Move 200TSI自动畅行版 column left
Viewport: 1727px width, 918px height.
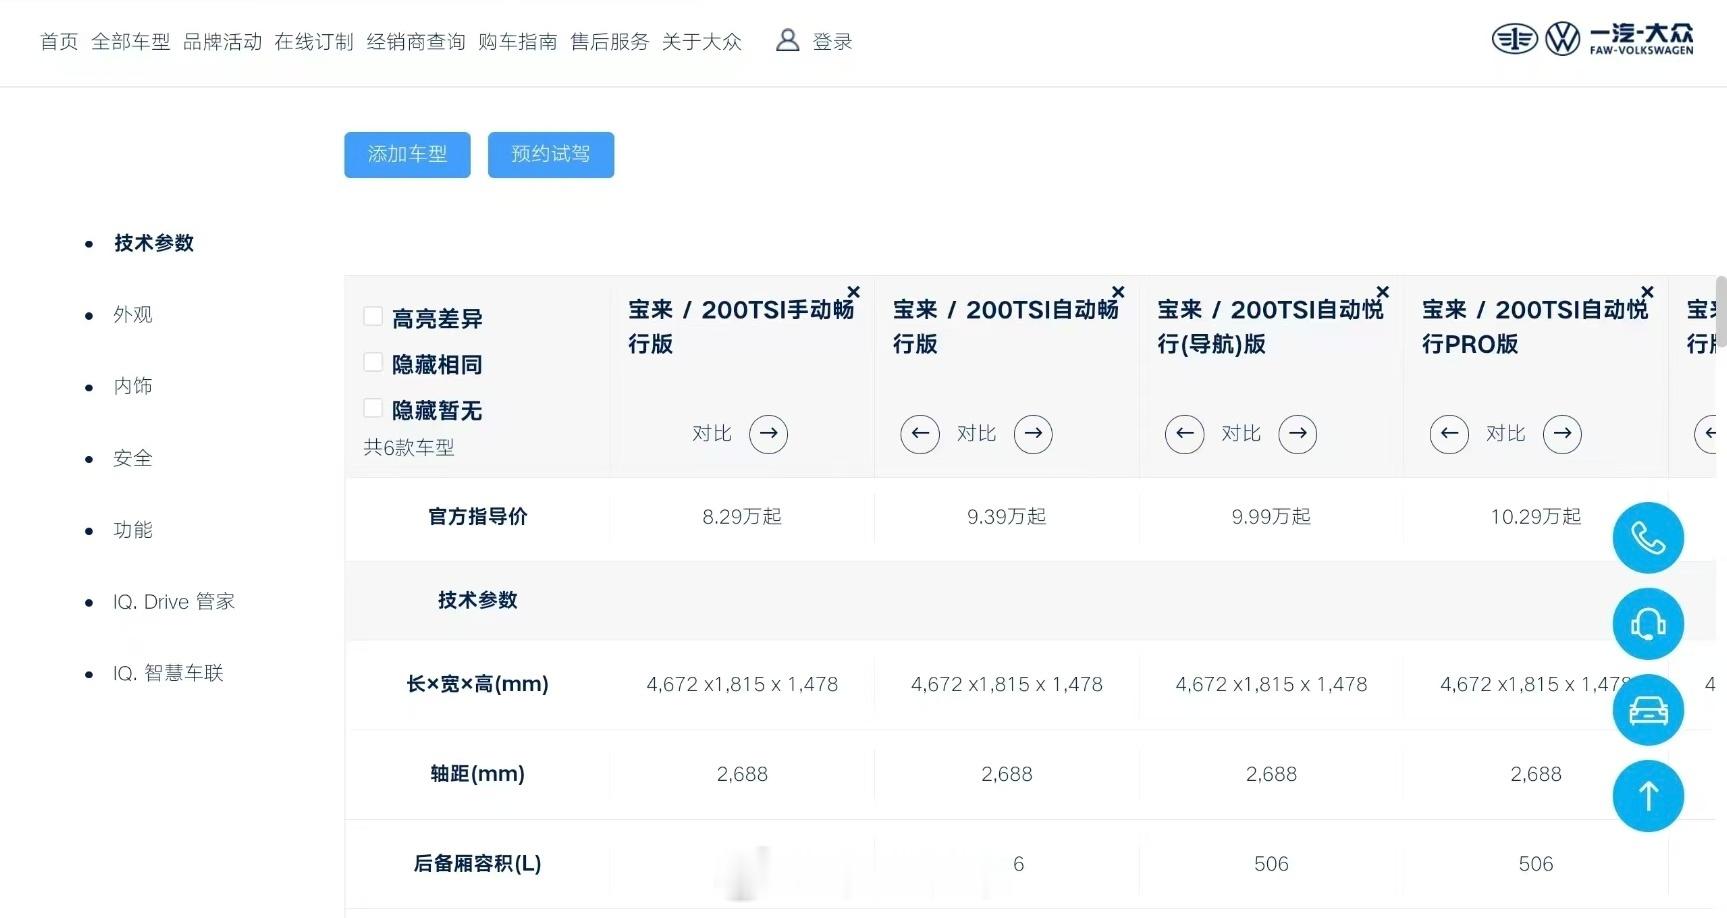(x=920, y=434)
